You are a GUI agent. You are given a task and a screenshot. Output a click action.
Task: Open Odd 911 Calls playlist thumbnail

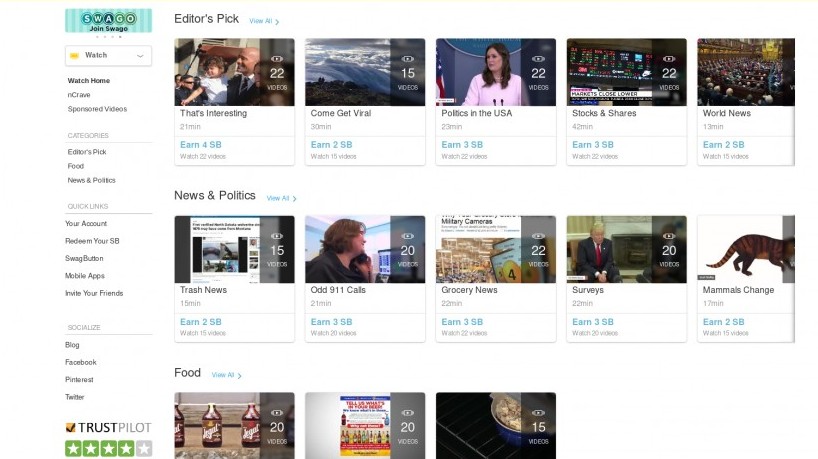(x=365, y=249)
